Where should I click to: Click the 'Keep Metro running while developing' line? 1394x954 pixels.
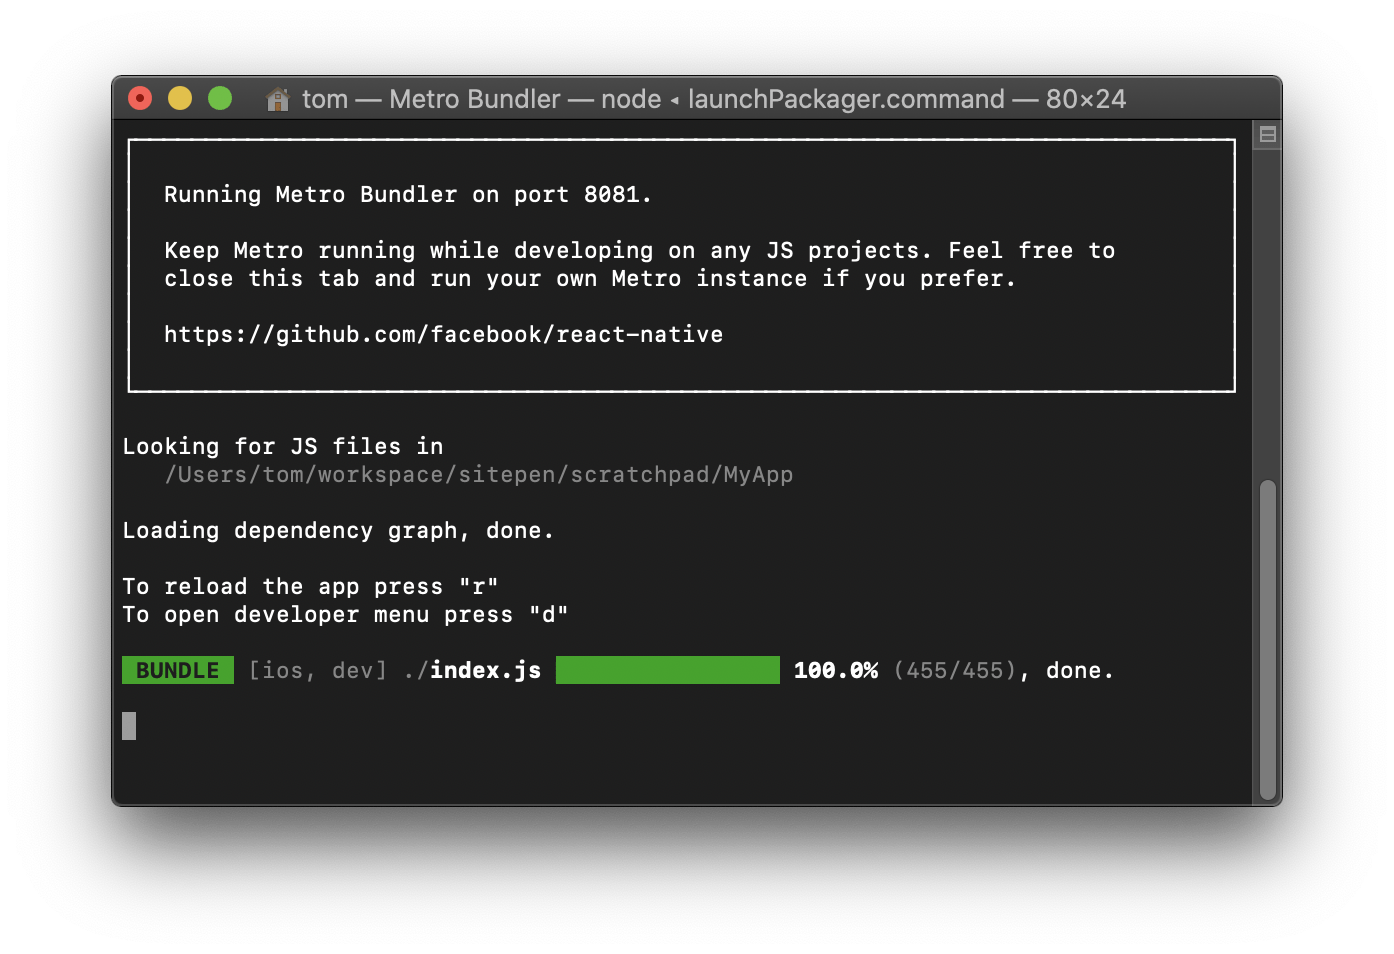(639, 250)
